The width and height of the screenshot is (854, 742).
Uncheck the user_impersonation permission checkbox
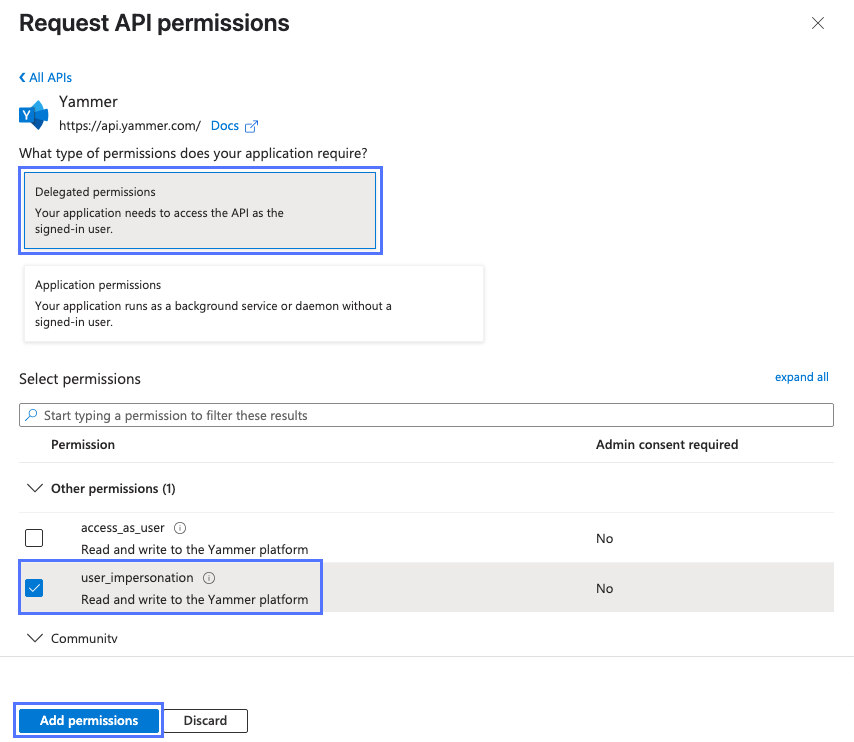click(x=34, y=588)
